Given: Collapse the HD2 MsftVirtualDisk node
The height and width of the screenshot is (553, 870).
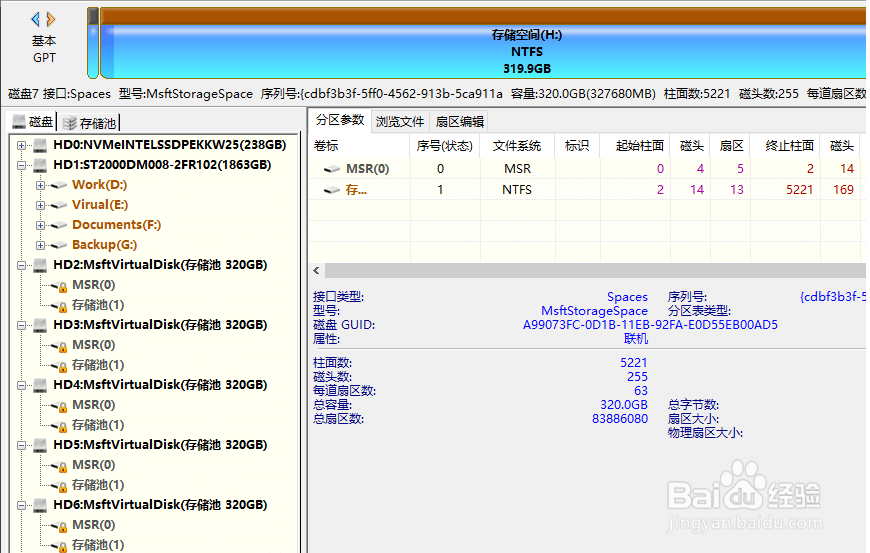Looking at the screenshot, I should 21,265.
